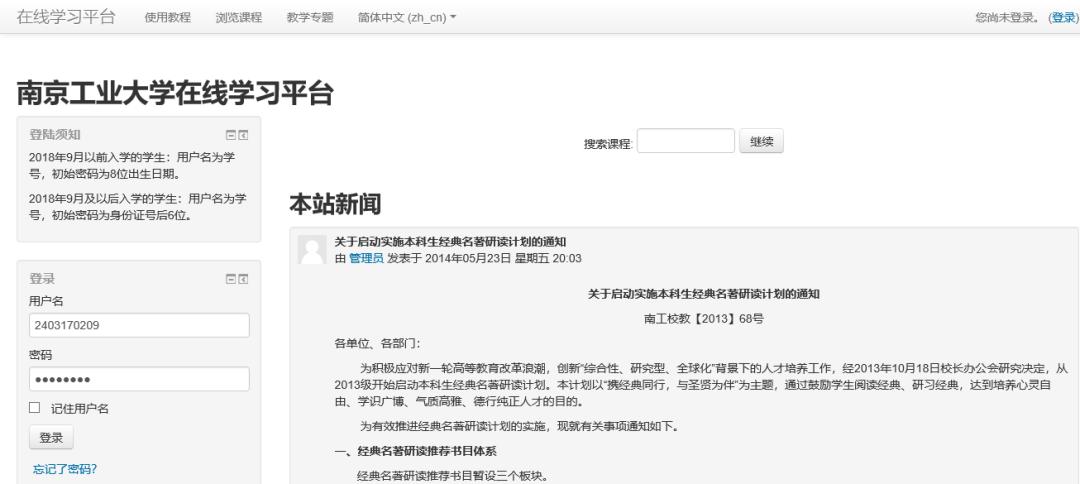Image resolution: width=1080 pixels, height=484 pixels.
Task: Expand the 简体中文 (zh_cn) language dropdown
Action: click(x=406, y=18)
